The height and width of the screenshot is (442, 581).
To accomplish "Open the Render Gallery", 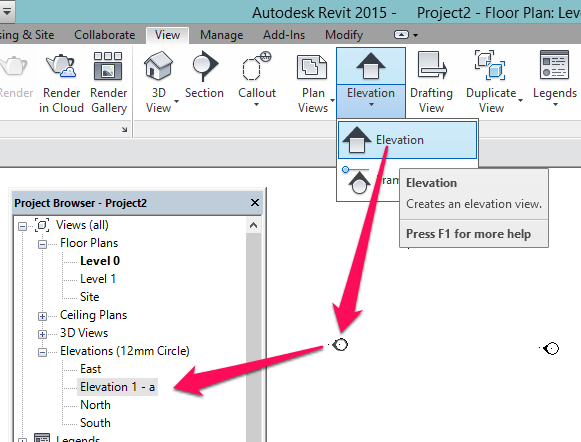I will coord(109,83).
